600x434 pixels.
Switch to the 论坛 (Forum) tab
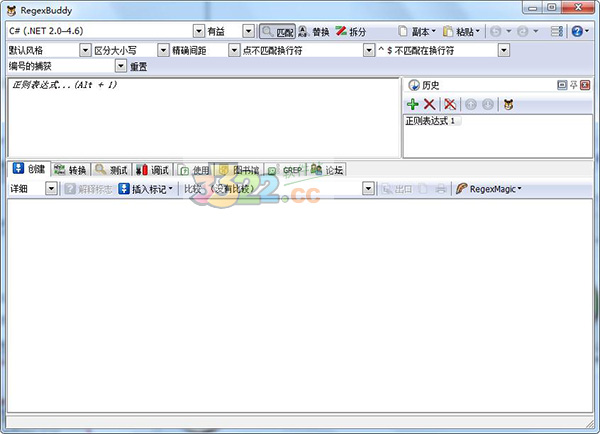click(x=327, y=170)
